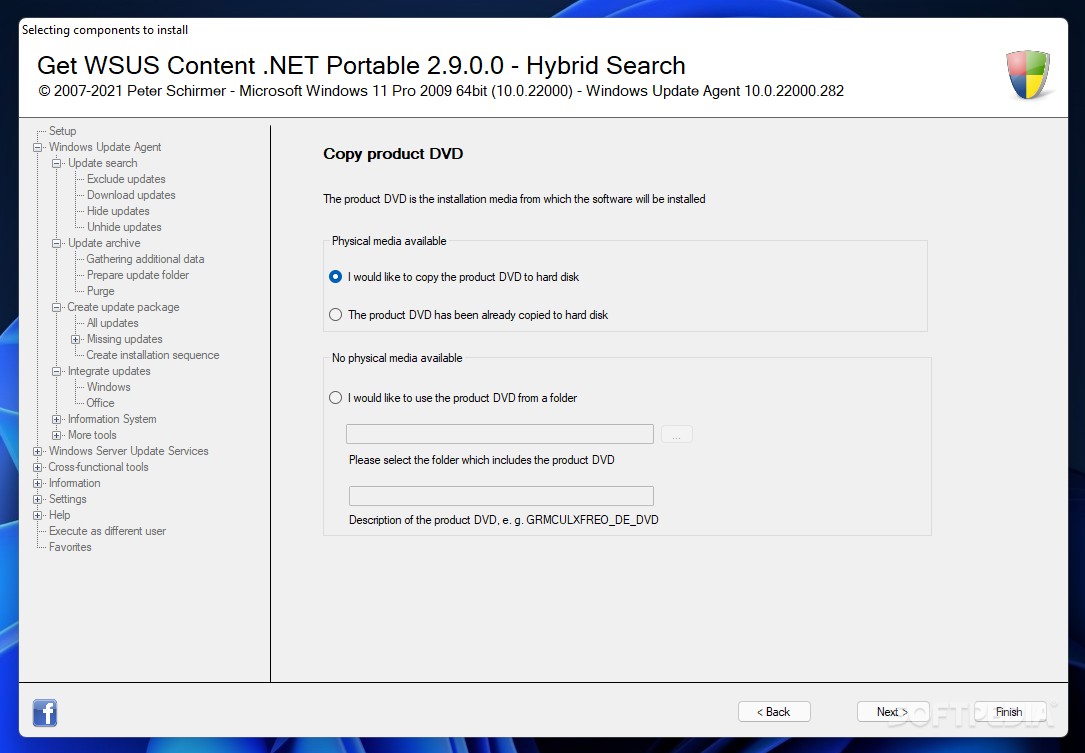This screenshot has width=1085, height=753.
Task: Click the Next button
Action: pyautogui.click(x=893, y=711)
